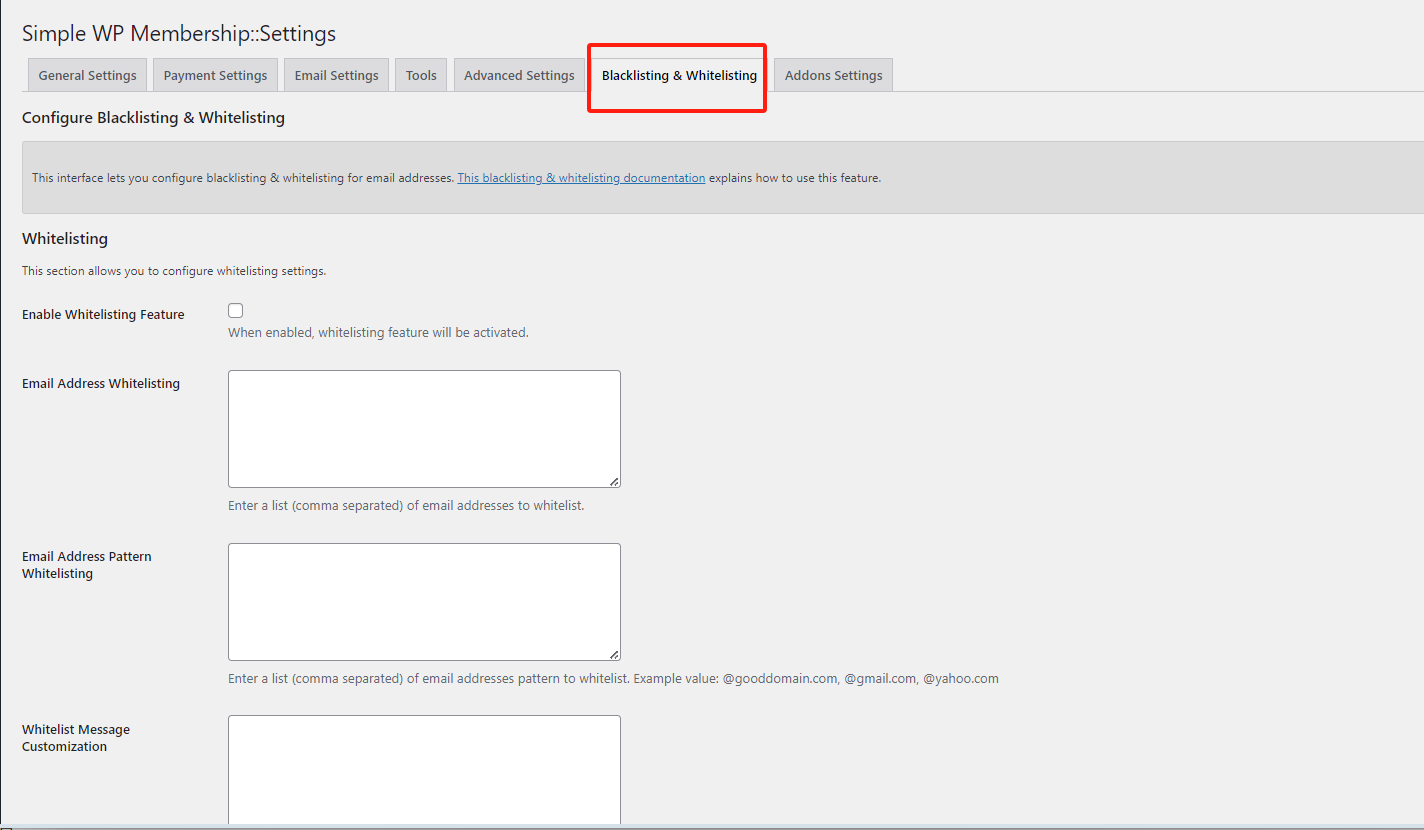Toggle whitelisting by clicking its checkbox

click(235, 310)
